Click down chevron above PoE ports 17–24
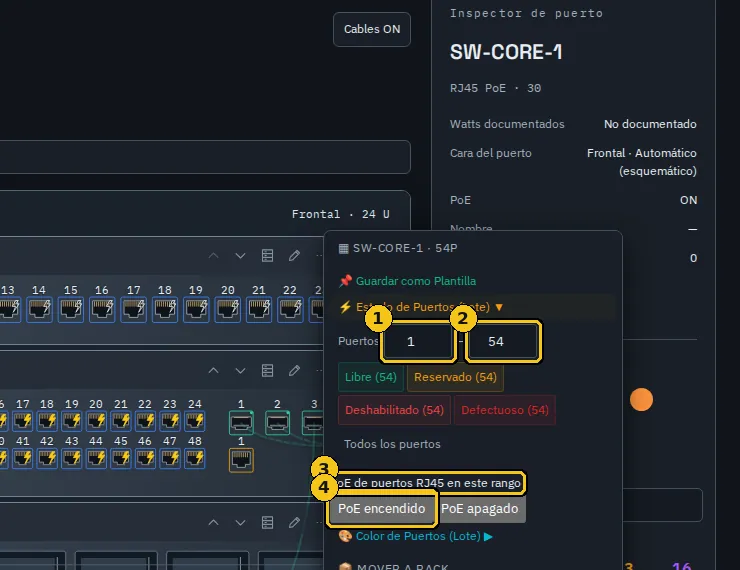 (x=240, y=370)
